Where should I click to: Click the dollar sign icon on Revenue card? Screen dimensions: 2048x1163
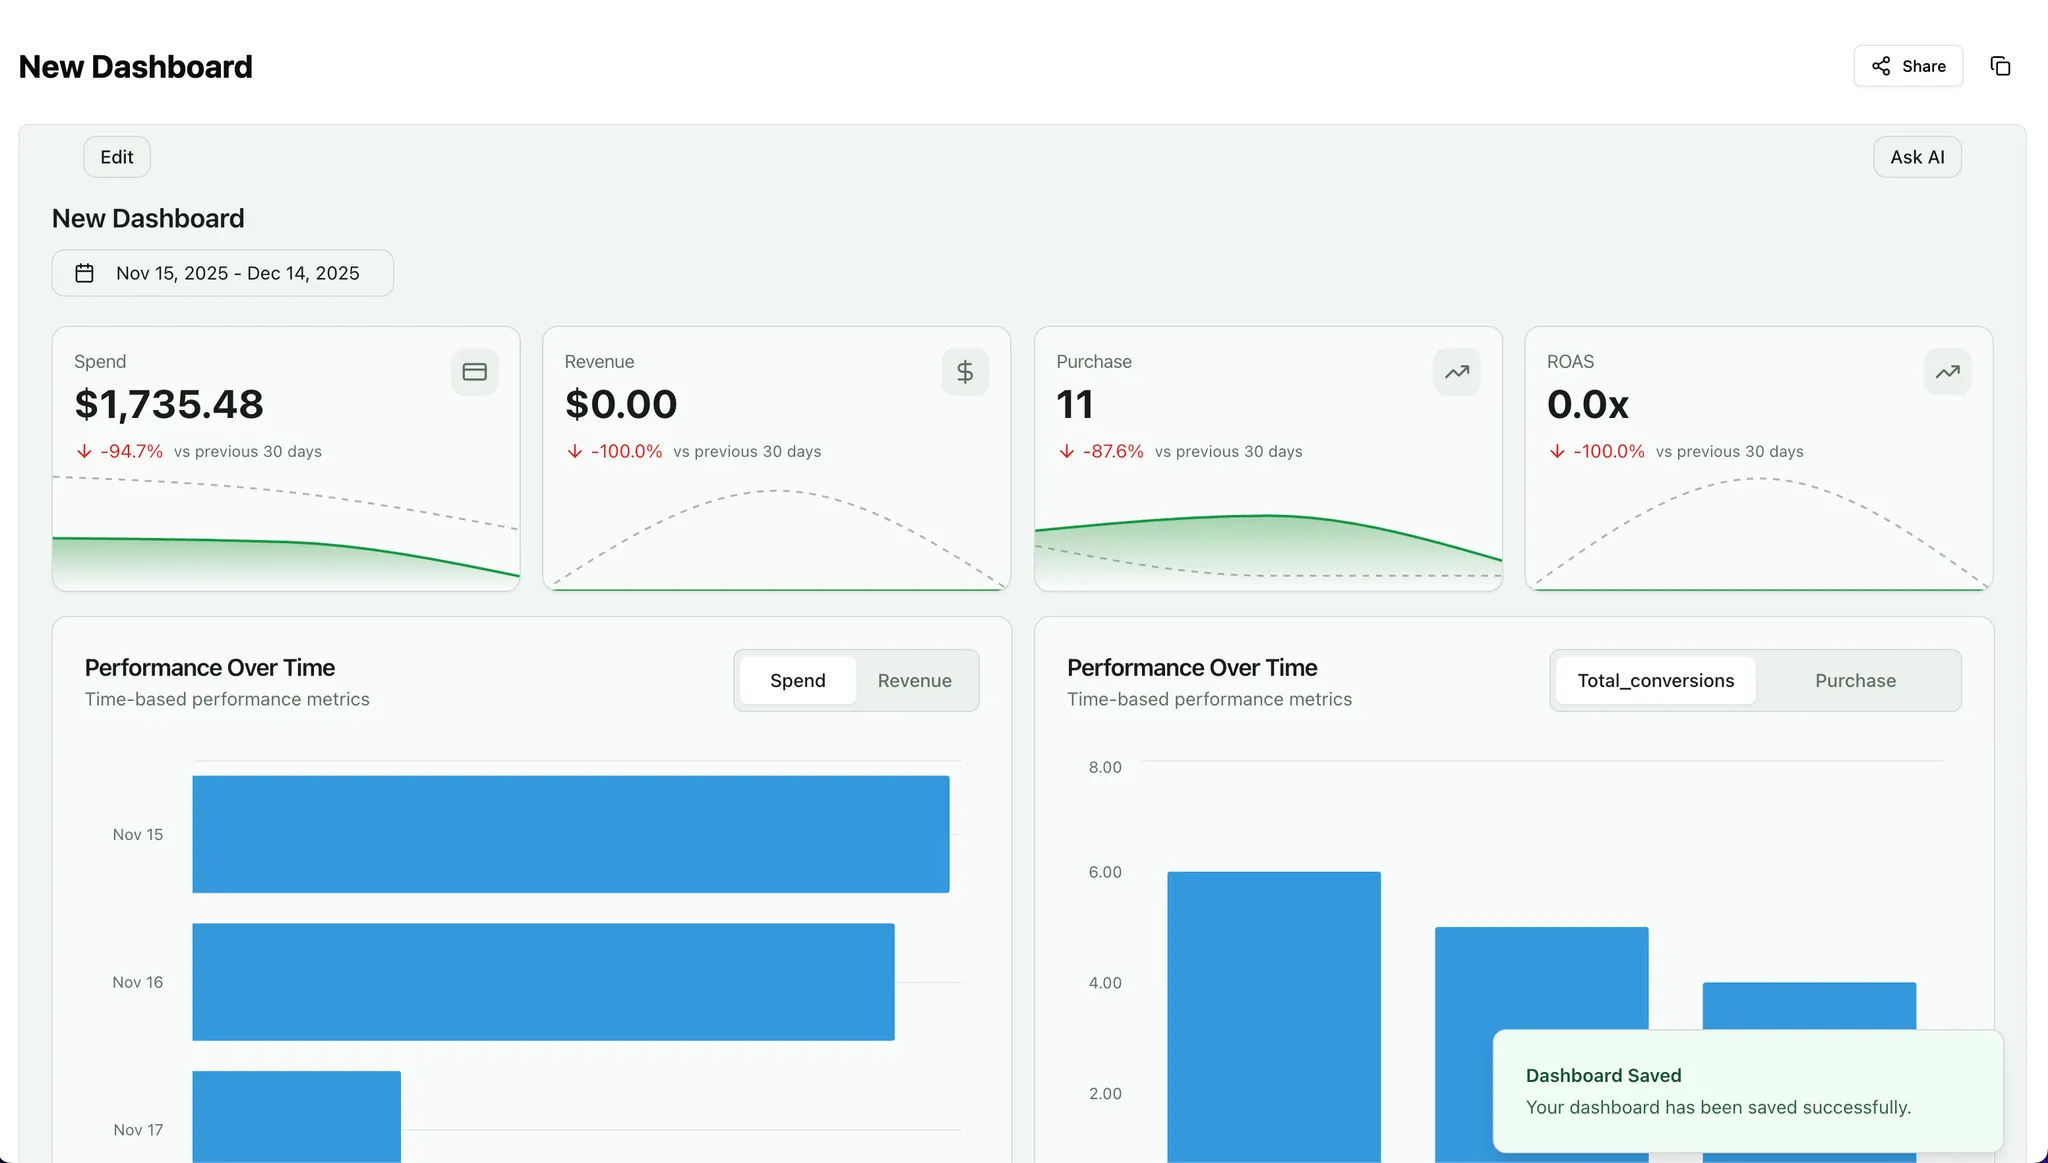965,372
